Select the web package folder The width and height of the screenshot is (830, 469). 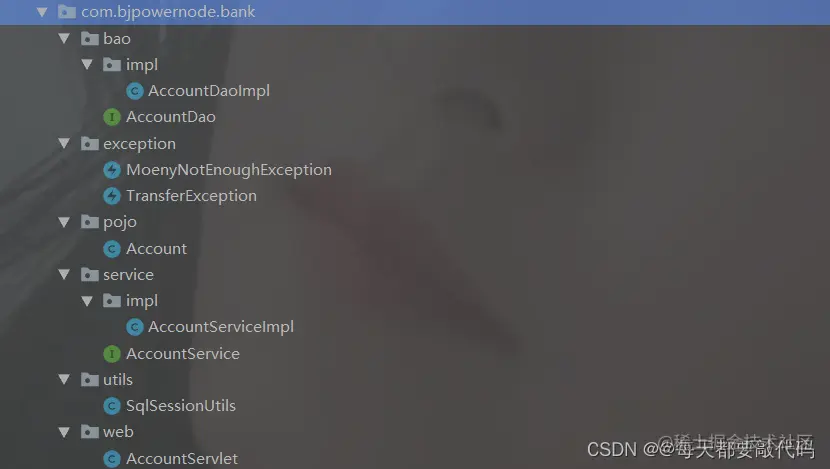[118, 432]
